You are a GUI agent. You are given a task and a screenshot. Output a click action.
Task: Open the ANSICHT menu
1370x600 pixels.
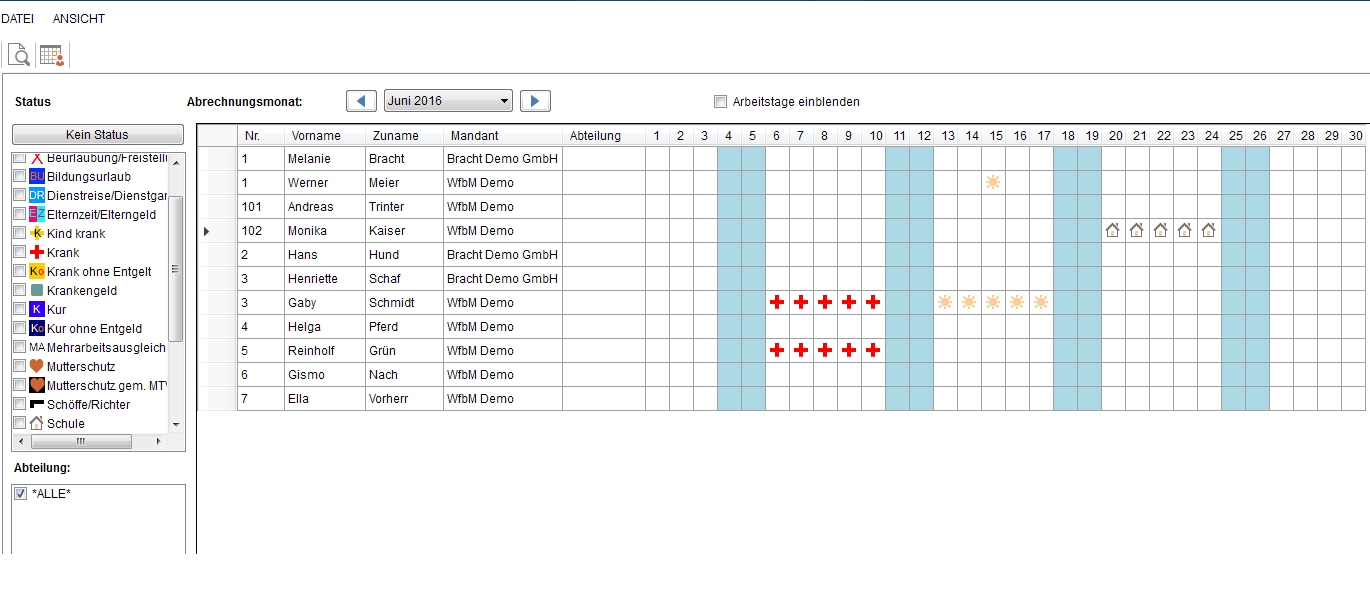tap(79, 19)
